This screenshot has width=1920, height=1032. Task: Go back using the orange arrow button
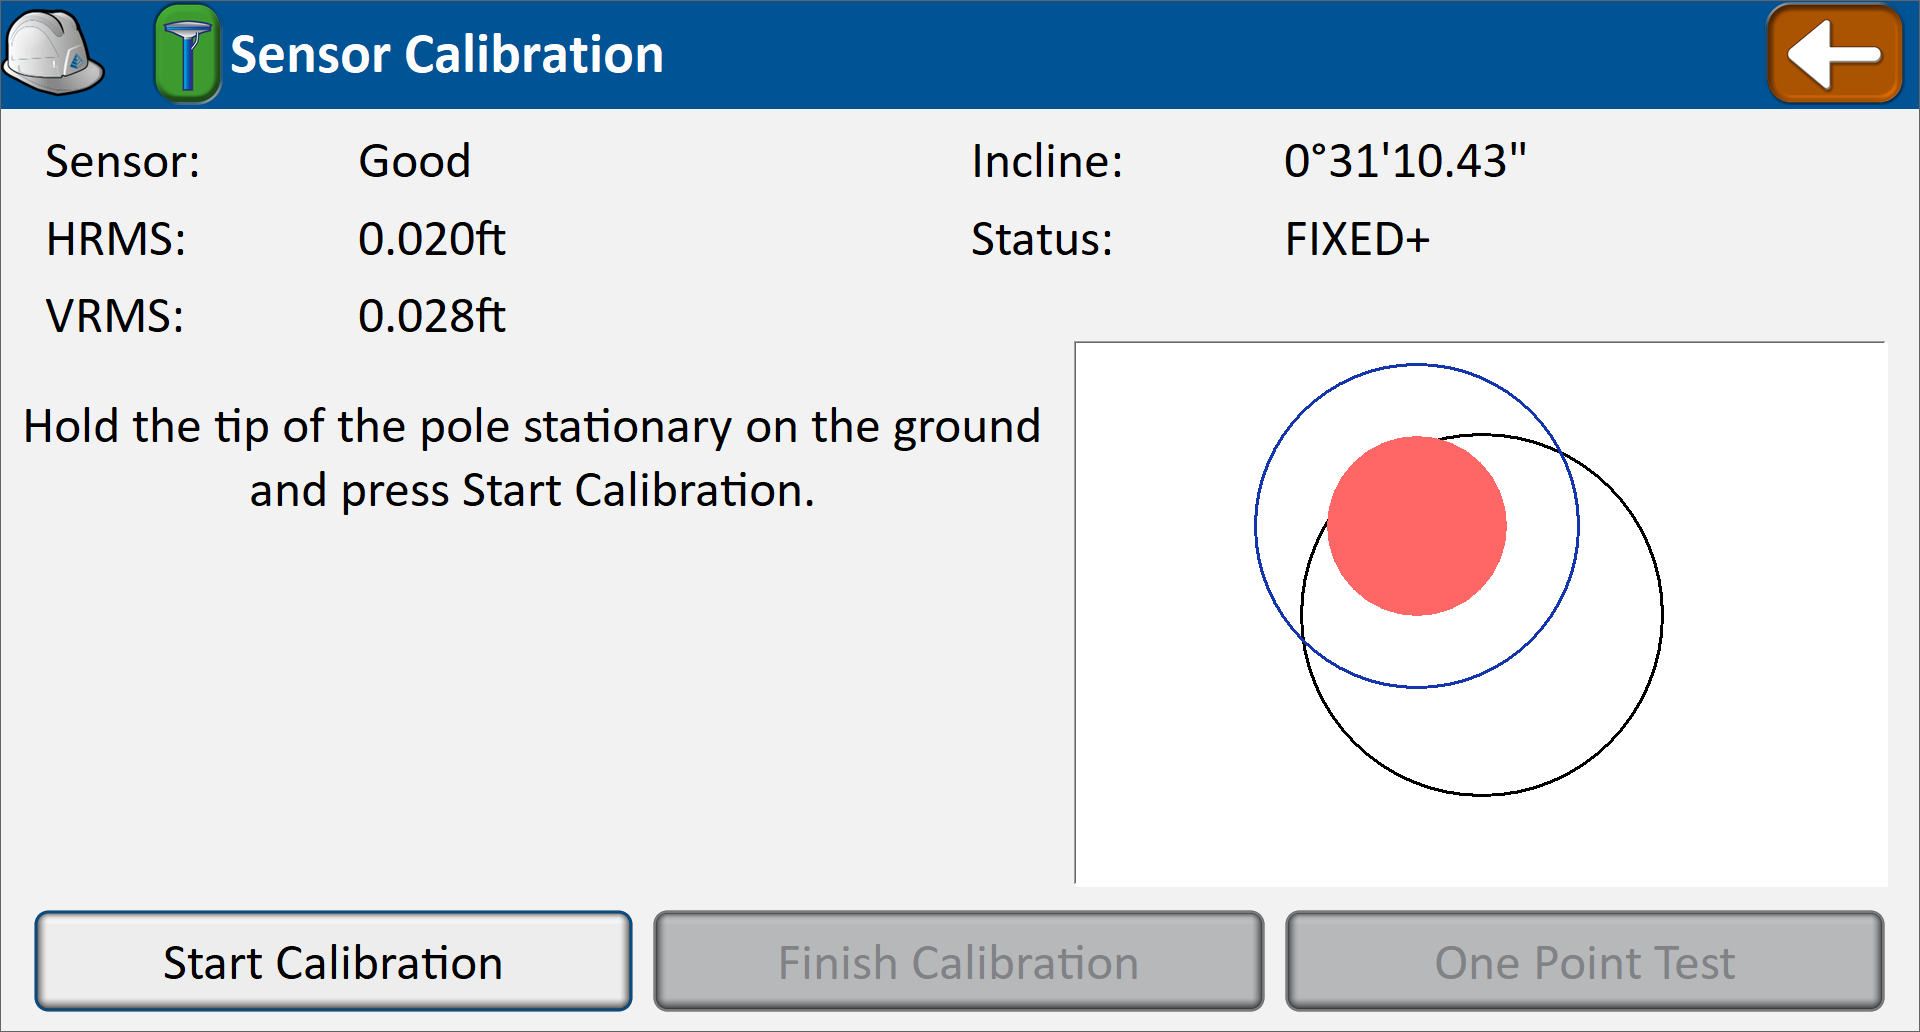pos(1835,54)
